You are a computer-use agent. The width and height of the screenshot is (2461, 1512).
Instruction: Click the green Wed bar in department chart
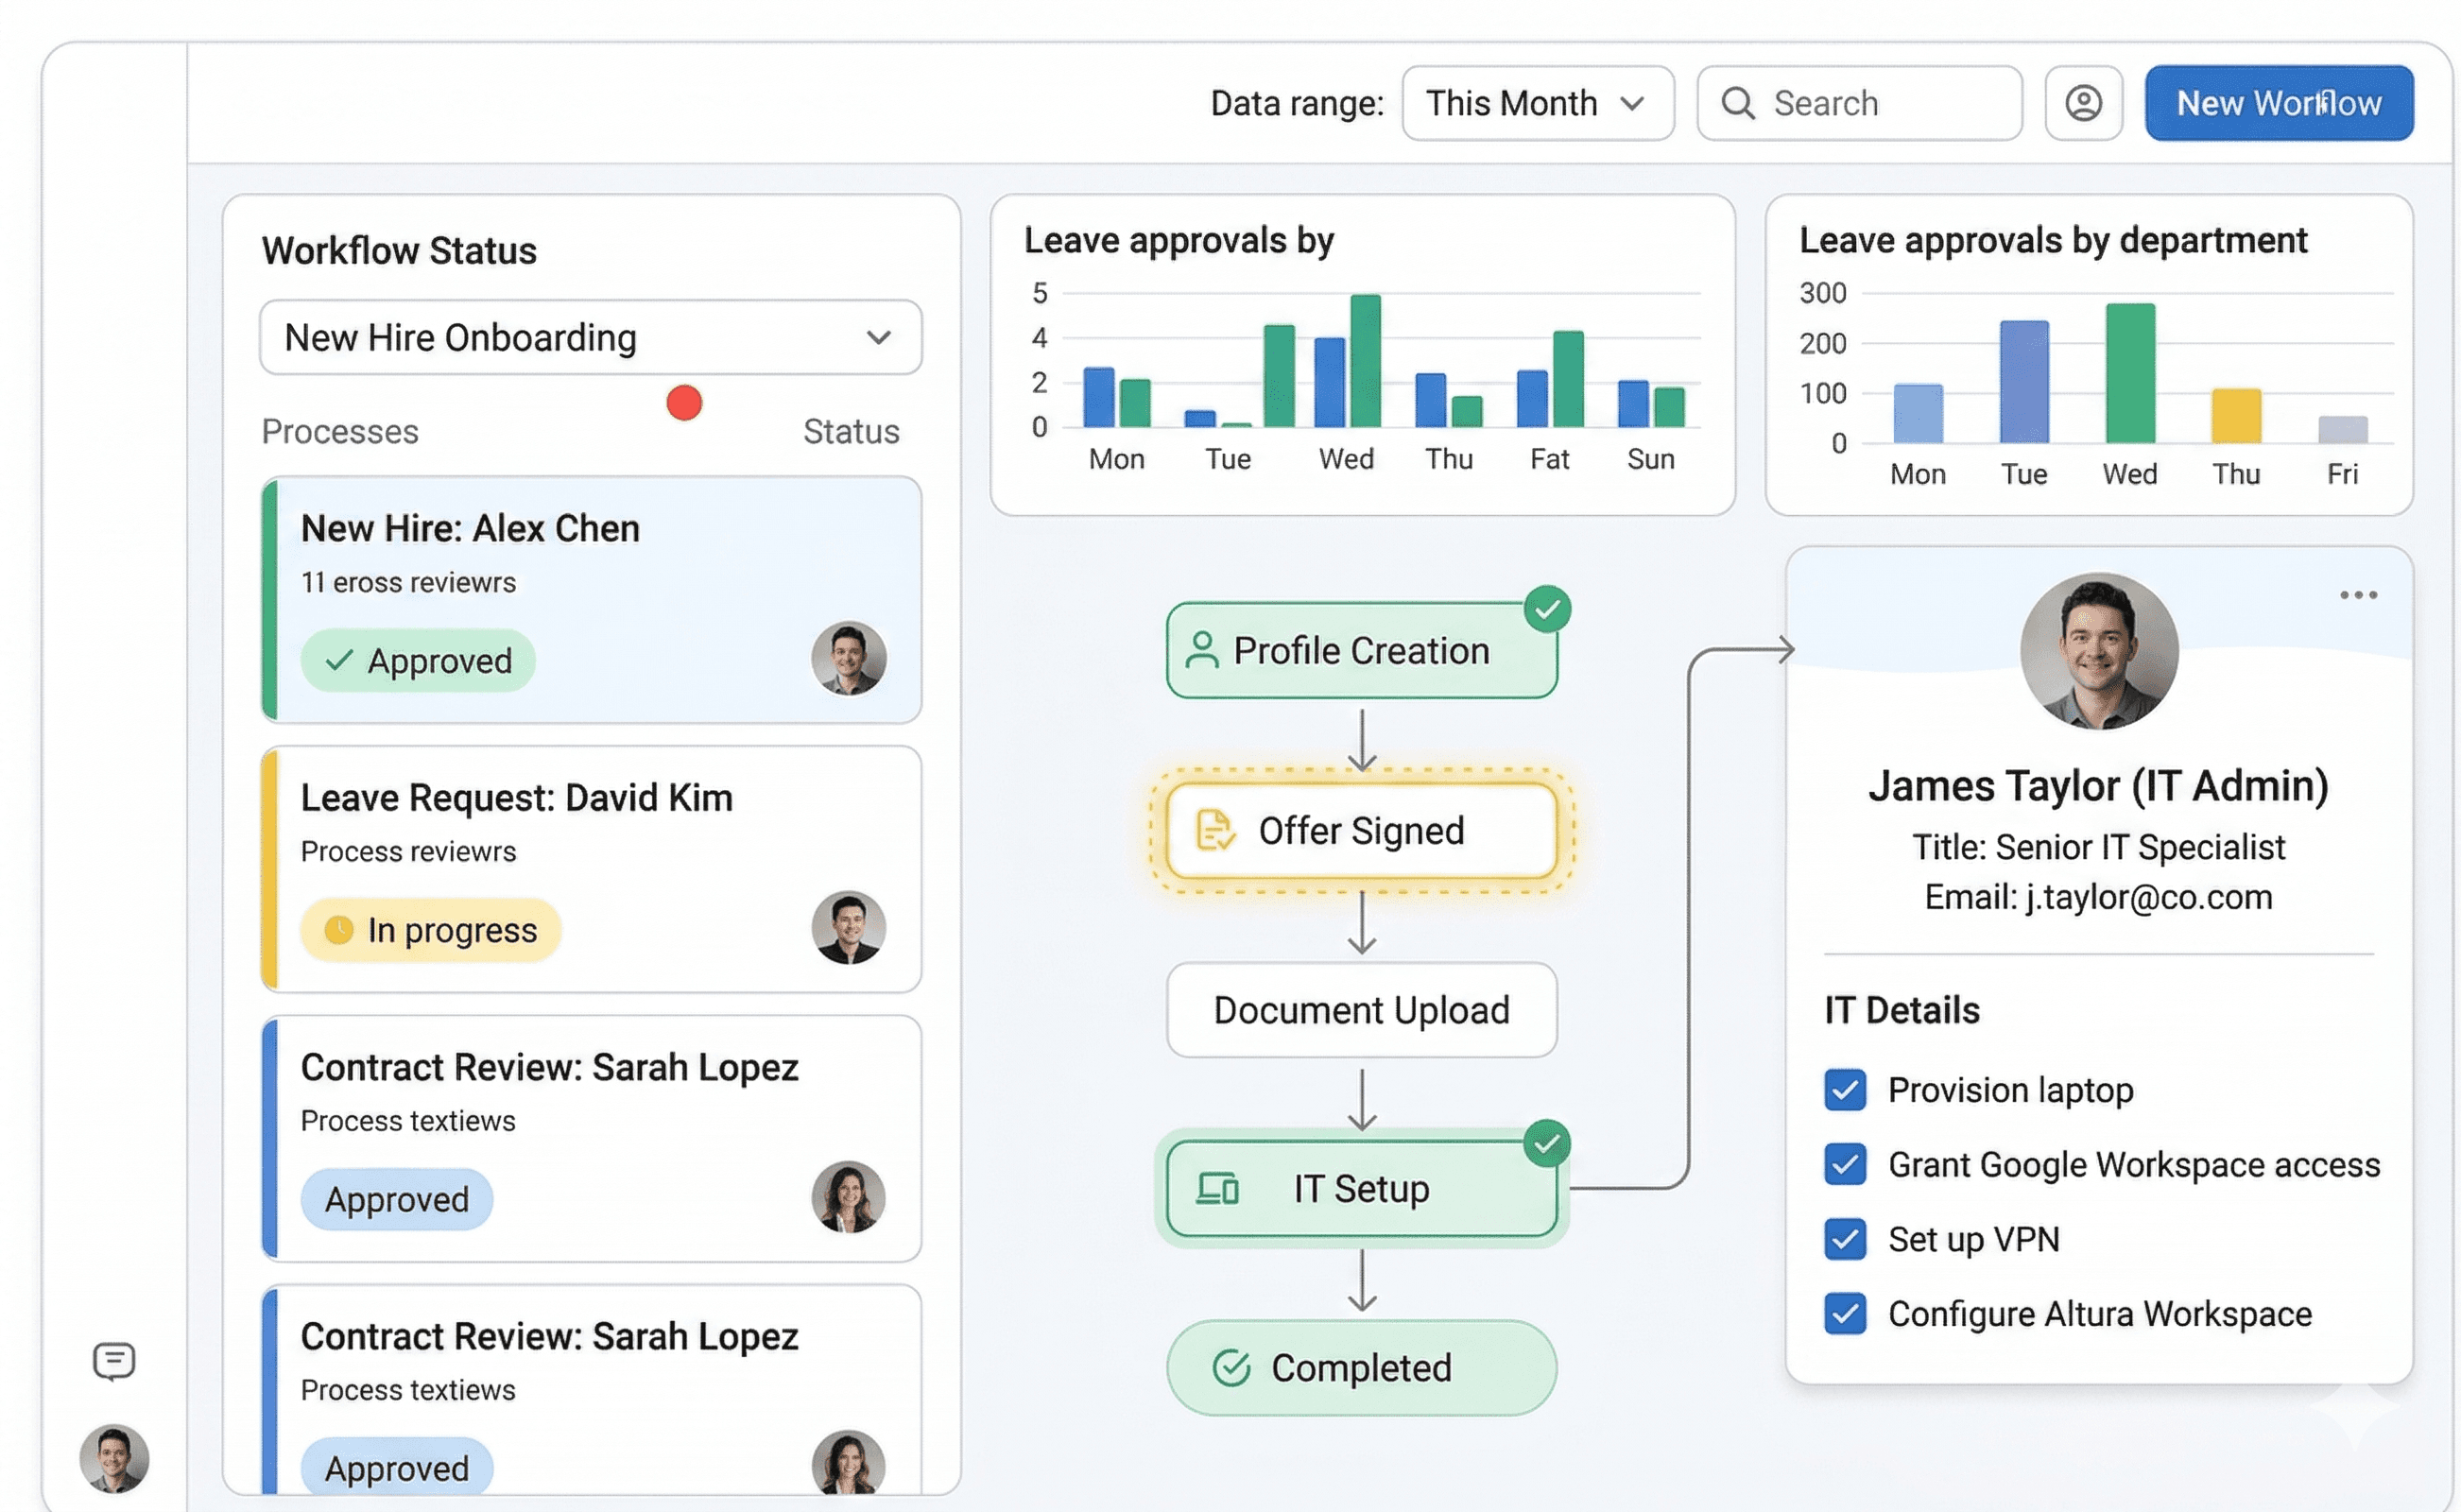pyautogui.click(x=2129, y=373)
